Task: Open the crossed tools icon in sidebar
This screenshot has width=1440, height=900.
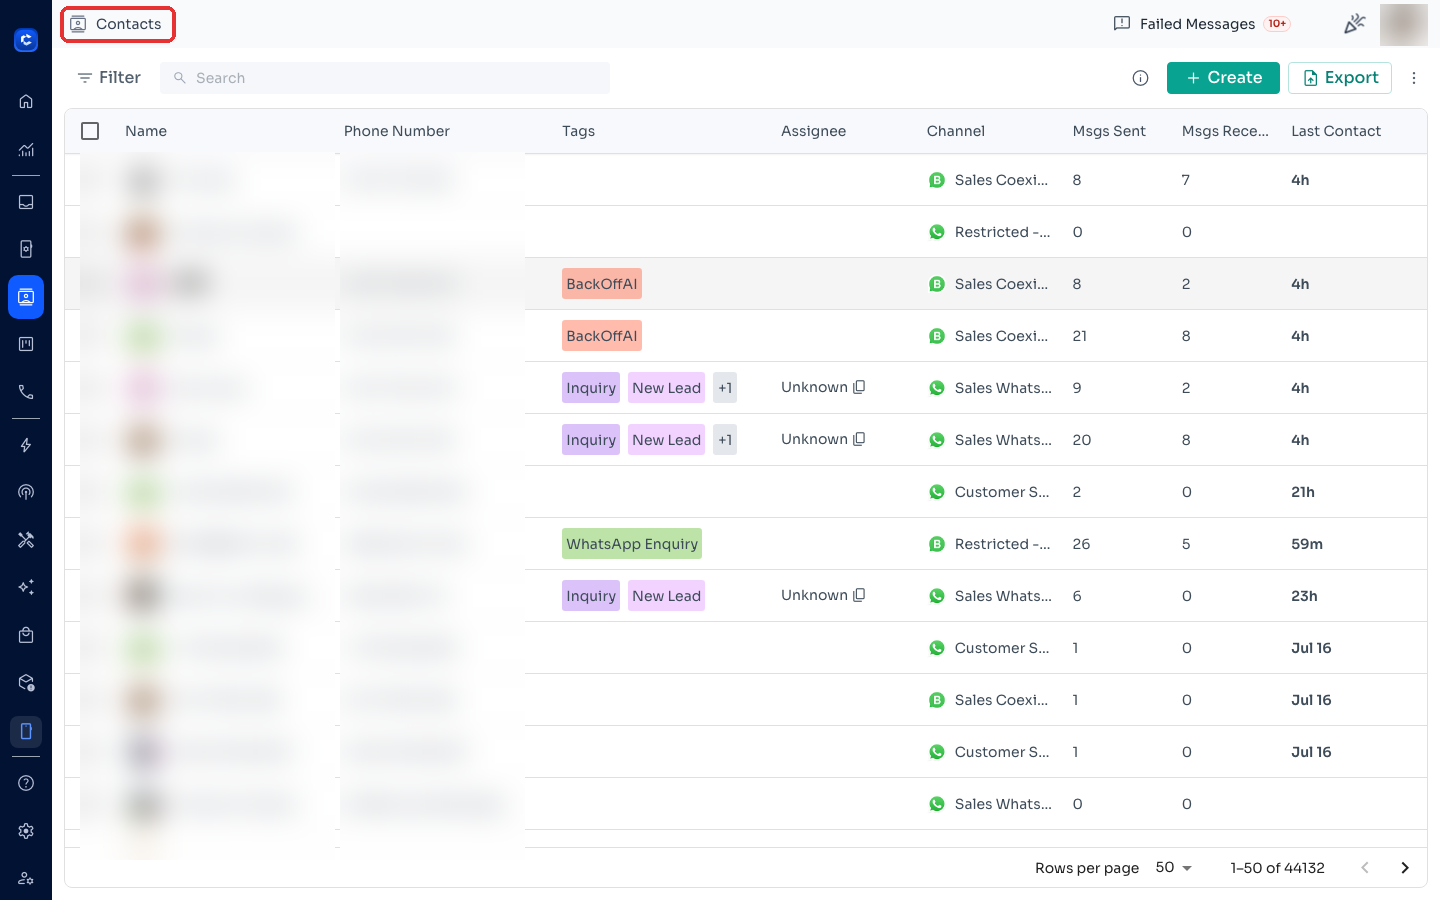Action: click(x=26, y=540)
